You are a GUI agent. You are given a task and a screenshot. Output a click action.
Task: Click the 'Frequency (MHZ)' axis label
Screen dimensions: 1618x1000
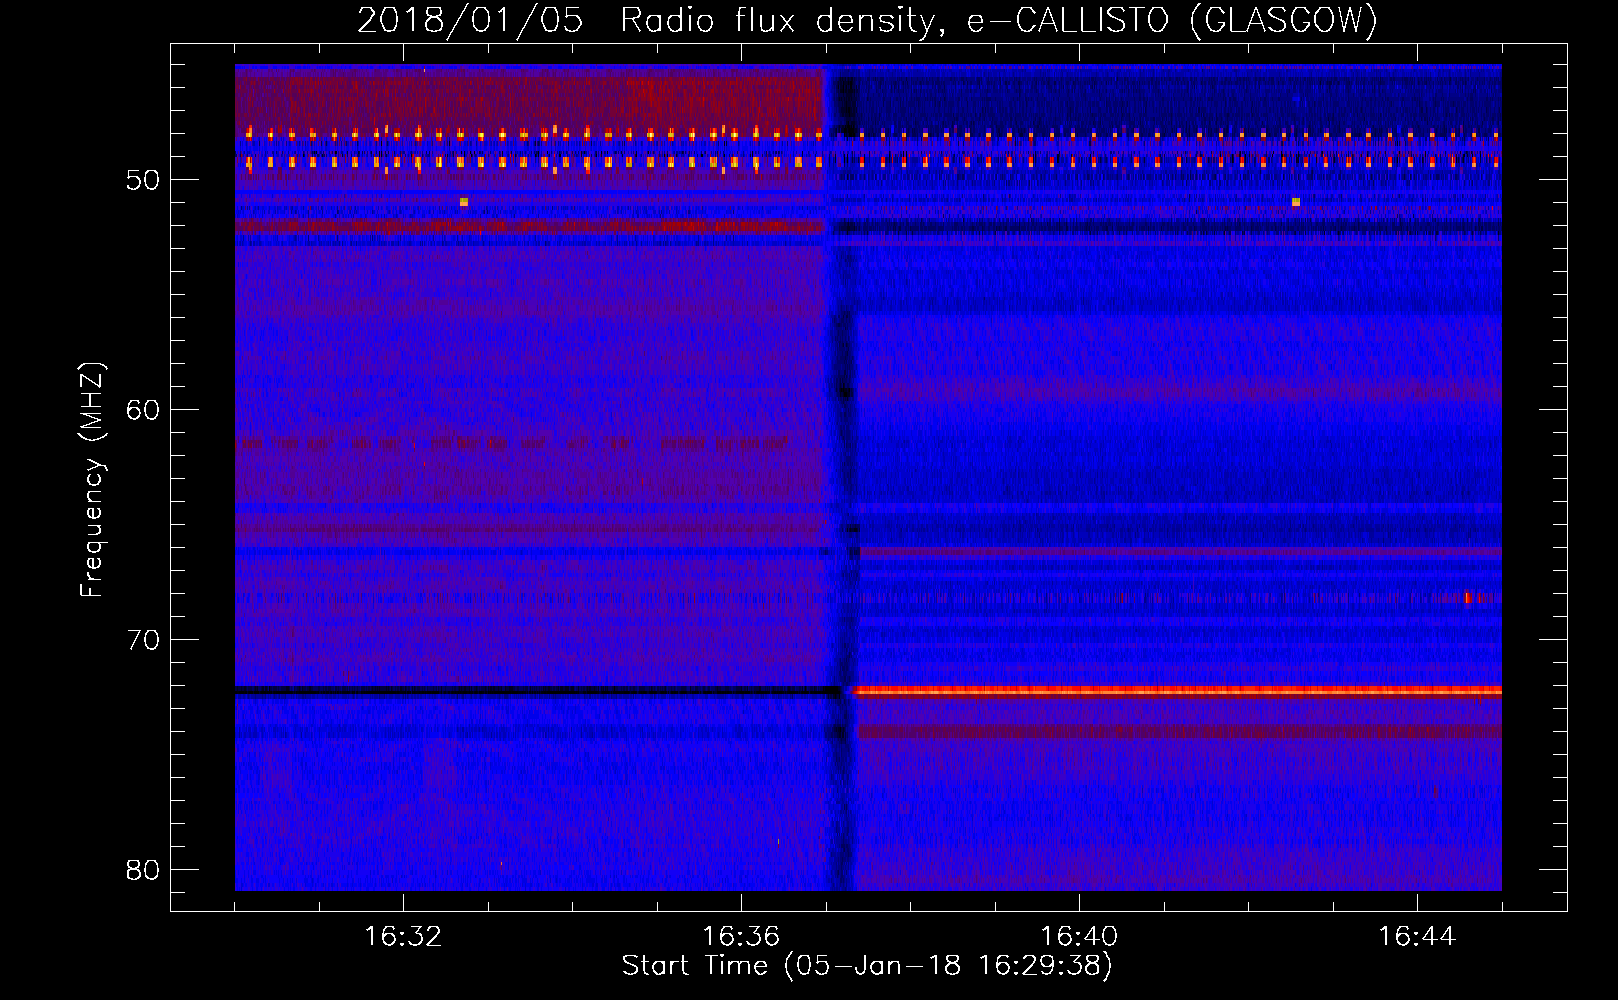(92, 479)
